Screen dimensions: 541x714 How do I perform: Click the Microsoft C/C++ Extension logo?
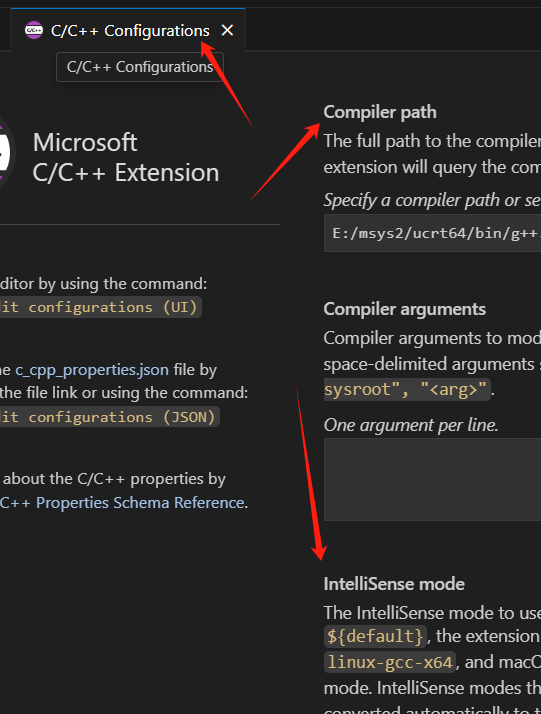pos(5,153)
